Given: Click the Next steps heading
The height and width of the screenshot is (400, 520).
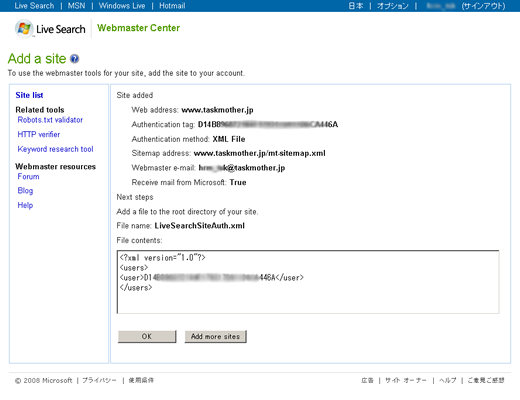Looking at the screenshot, I should [x=135, y=197].
